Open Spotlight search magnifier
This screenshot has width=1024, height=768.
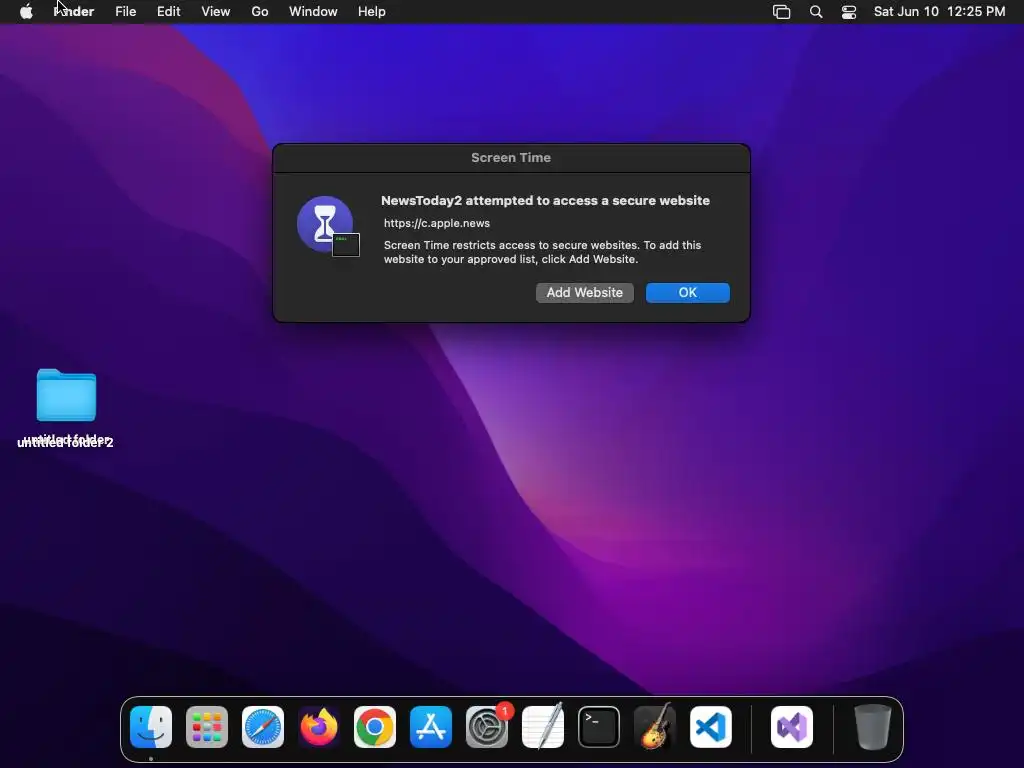816,12
